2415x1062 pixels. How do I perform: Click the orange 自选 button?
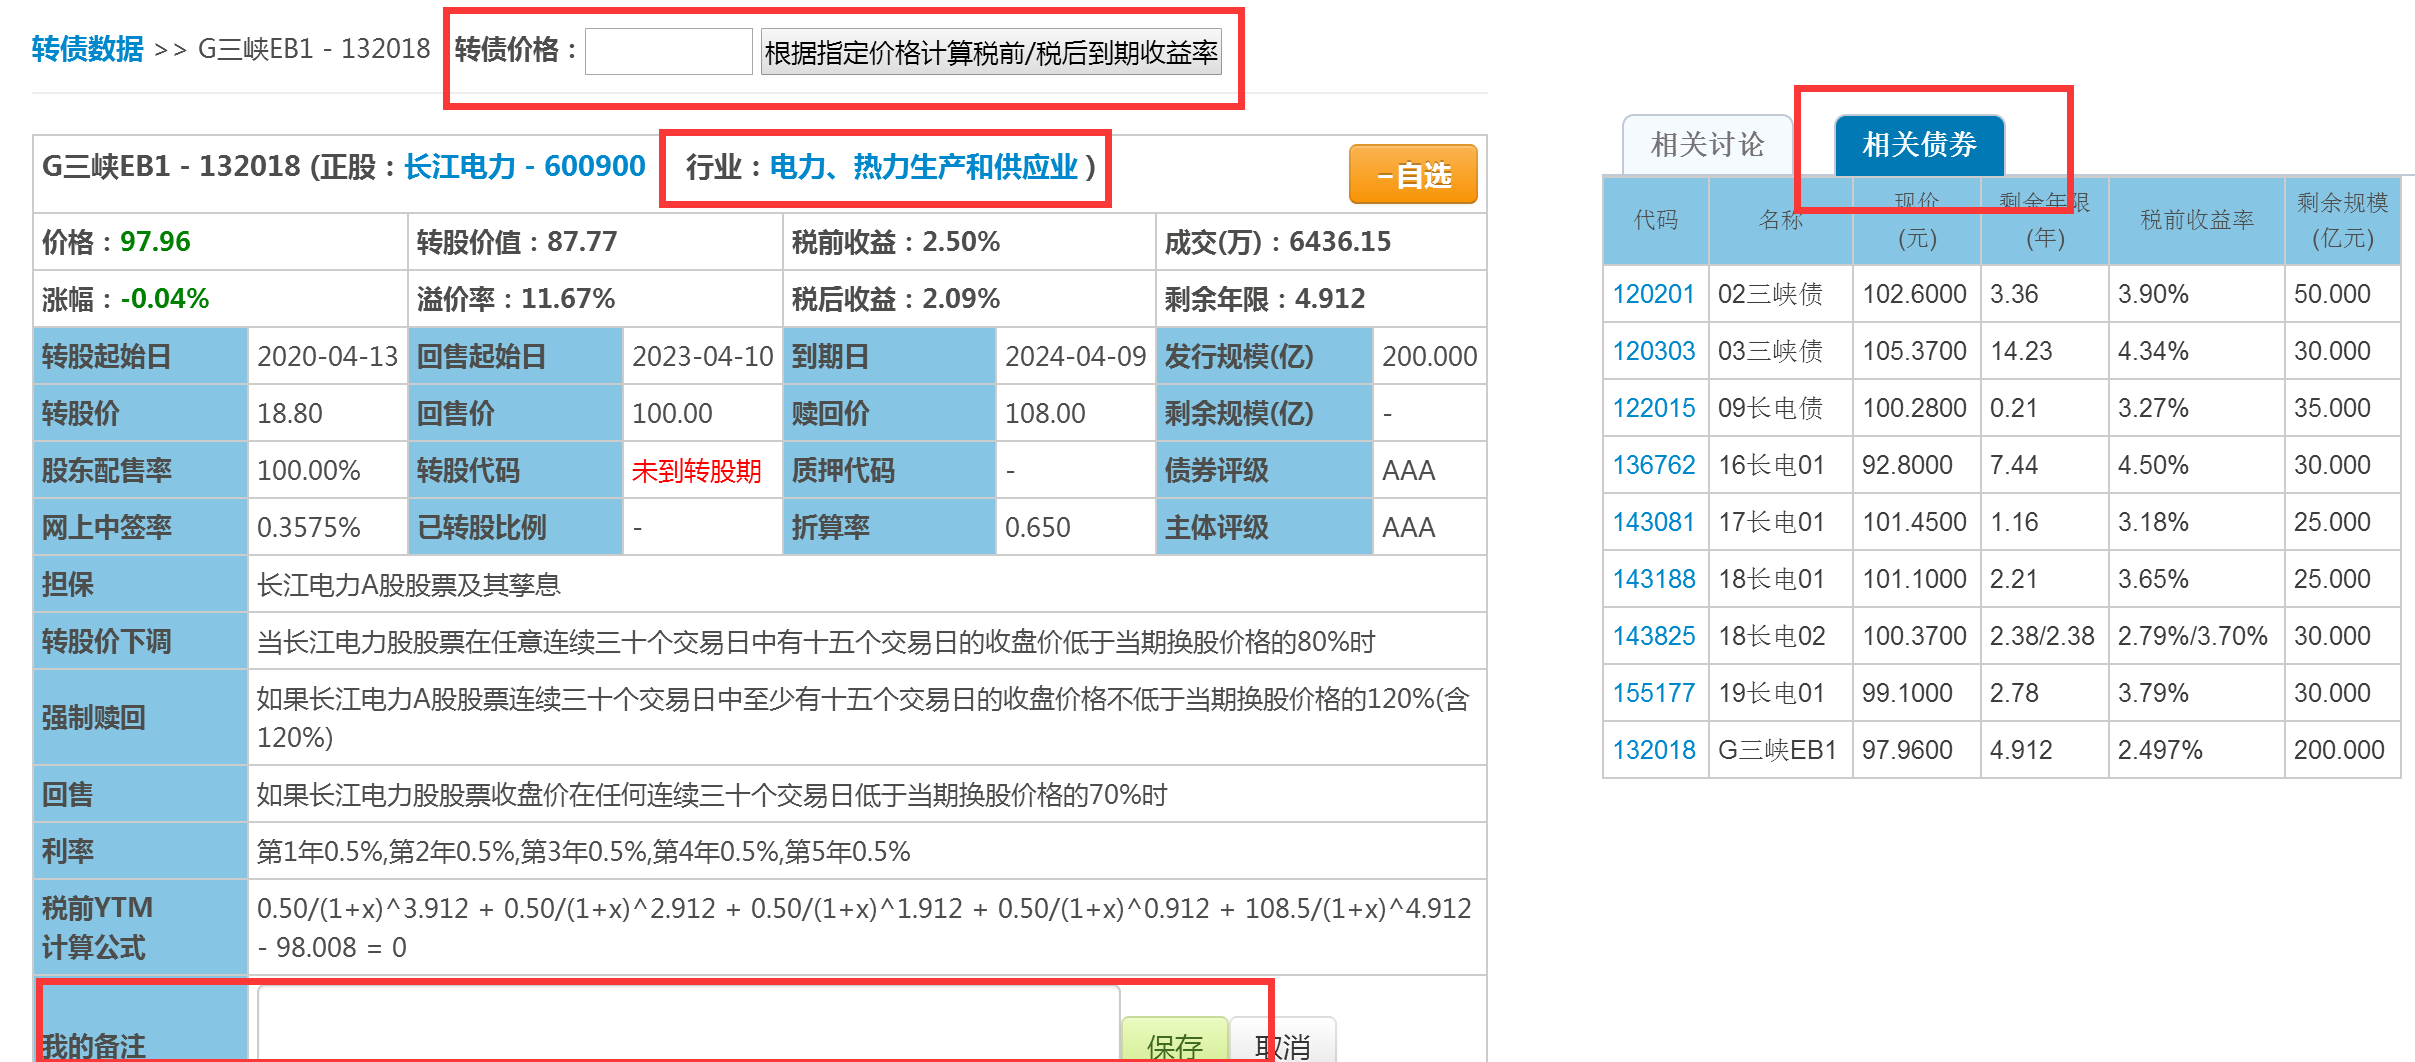coord(1412,175)
